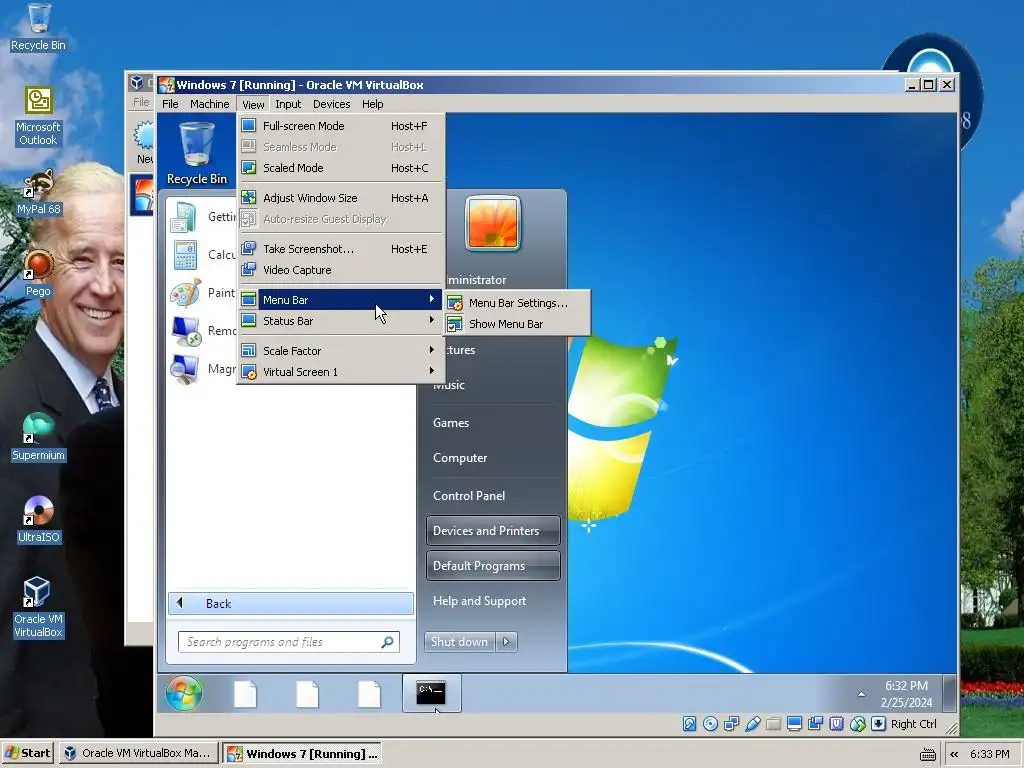Launch Supermium browser shortcut
The image size is (1024, 768).
38,438
